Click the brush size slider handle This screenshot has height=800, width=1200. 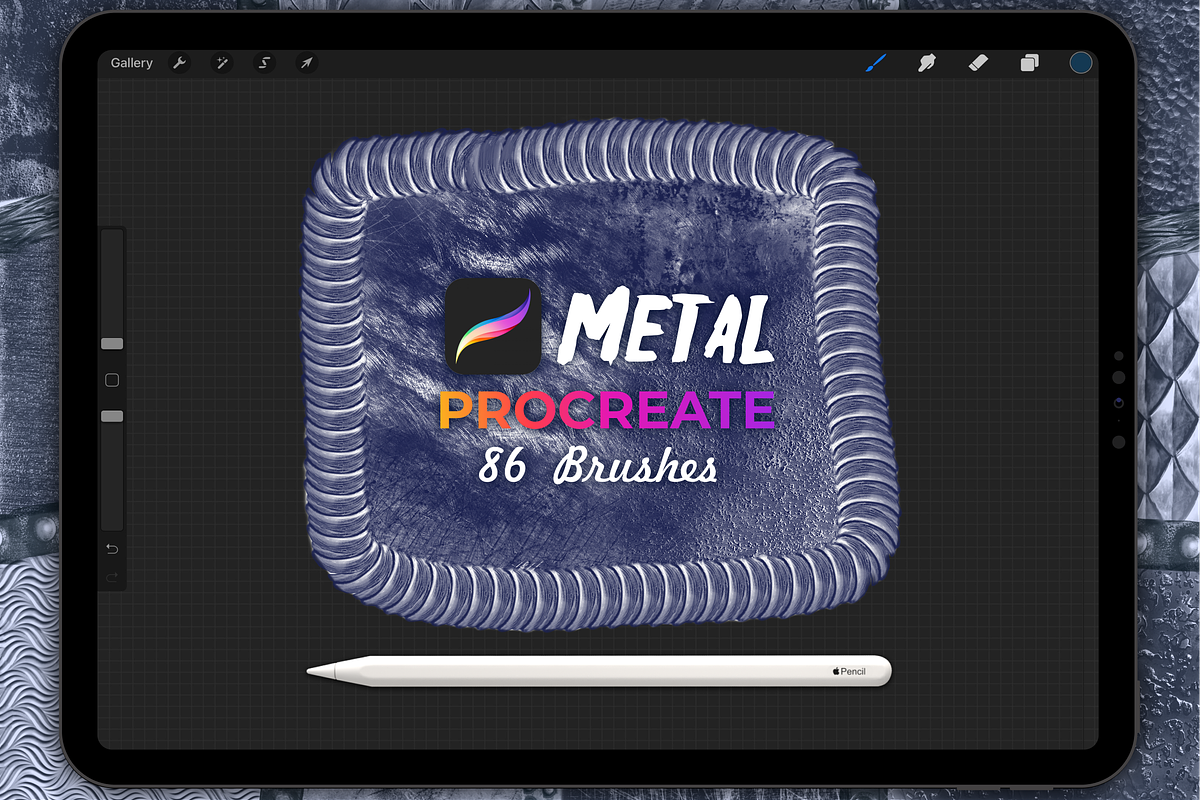click(112, 343)
